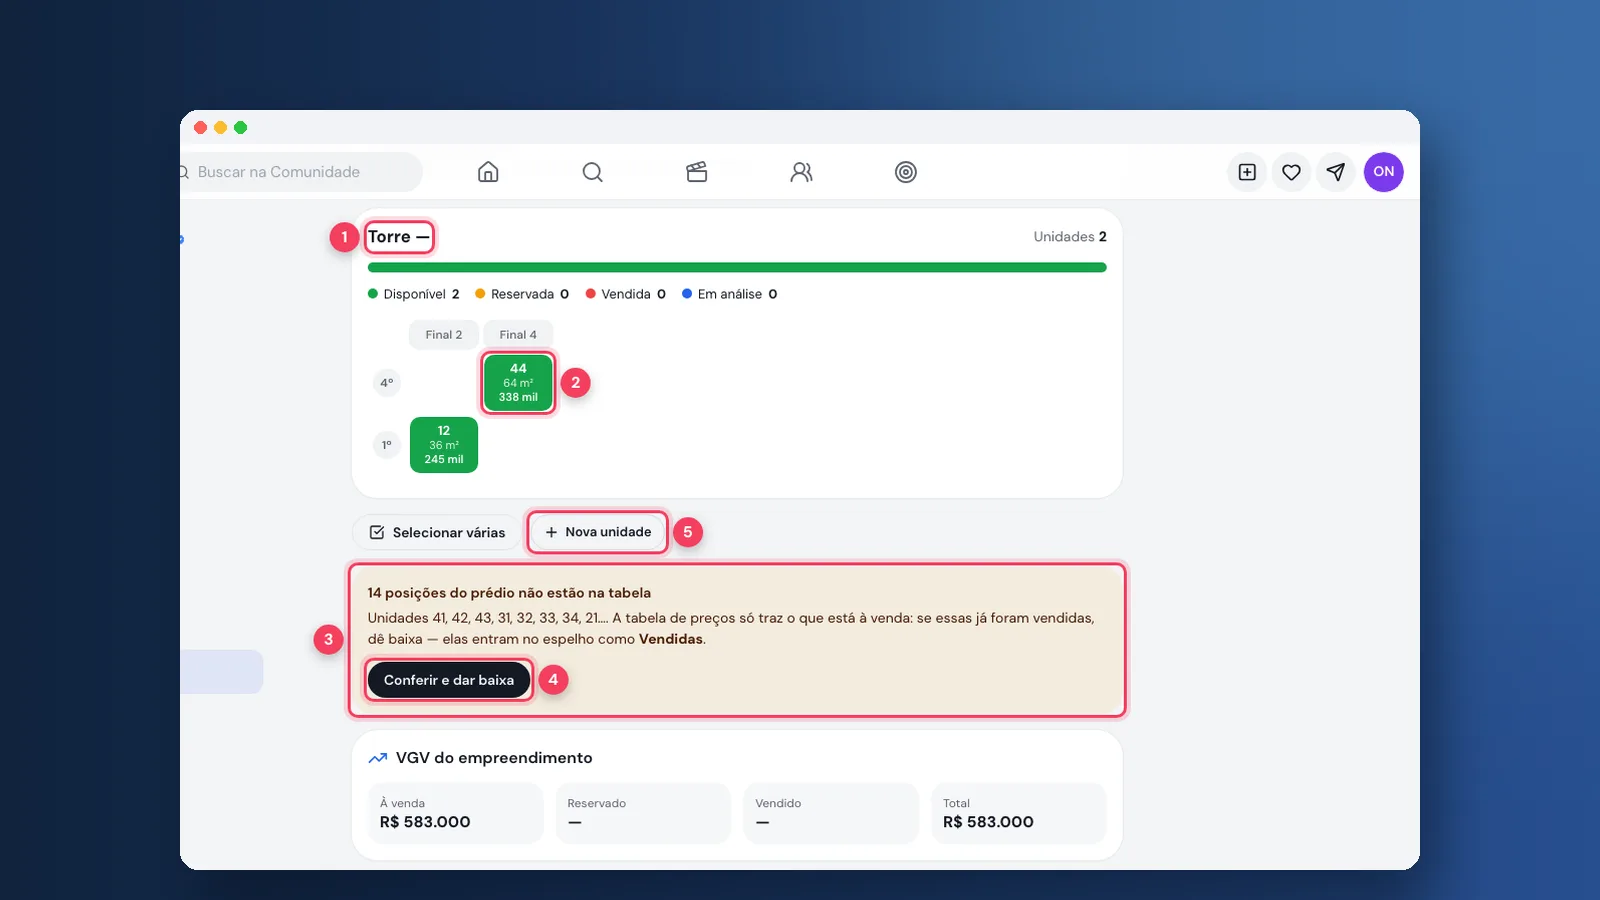The height and width of the screenshot is (900, 1600).
Task: Click the VGV do empreendimento heading
Action: (494, 758)
